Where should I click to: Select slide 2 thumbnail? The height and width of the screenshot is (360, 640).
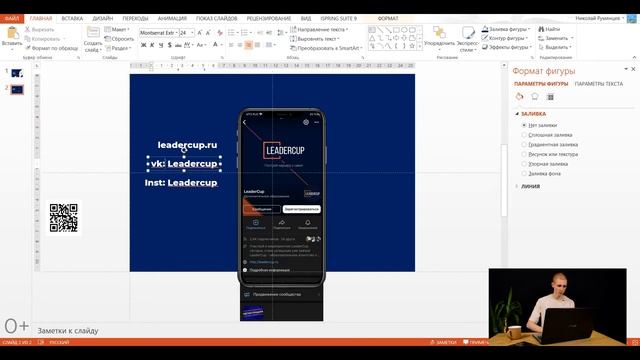[x=17, y=89]
